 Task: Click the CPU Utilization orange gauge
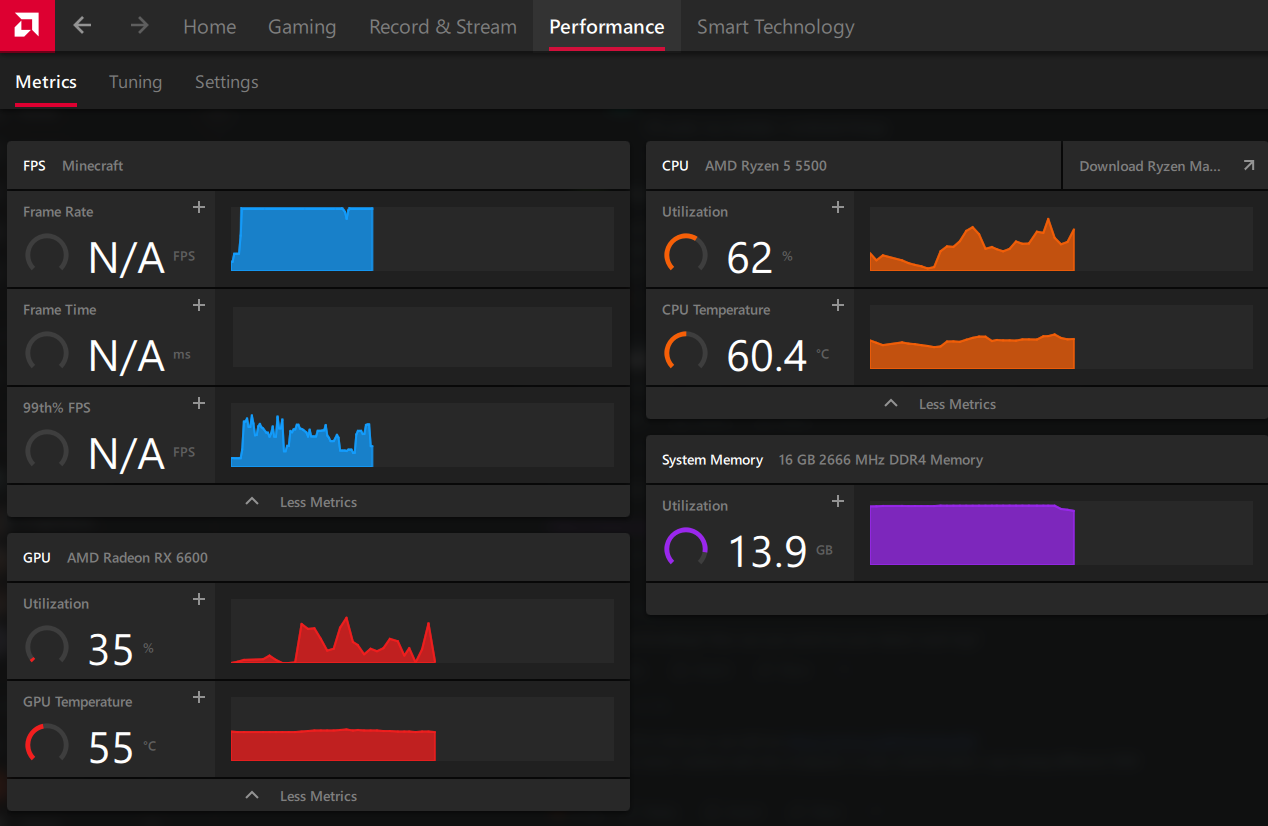point(685,255)
